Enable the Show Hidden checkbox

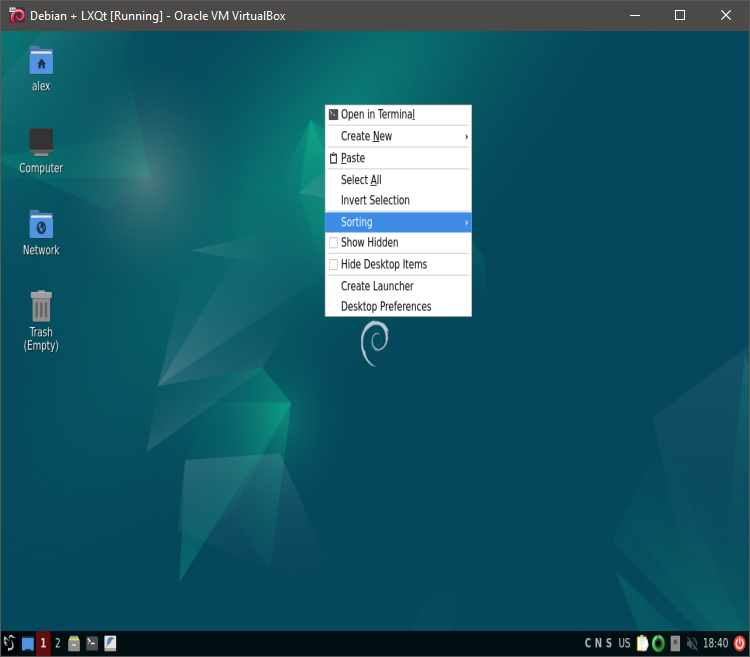pos(333,242)
